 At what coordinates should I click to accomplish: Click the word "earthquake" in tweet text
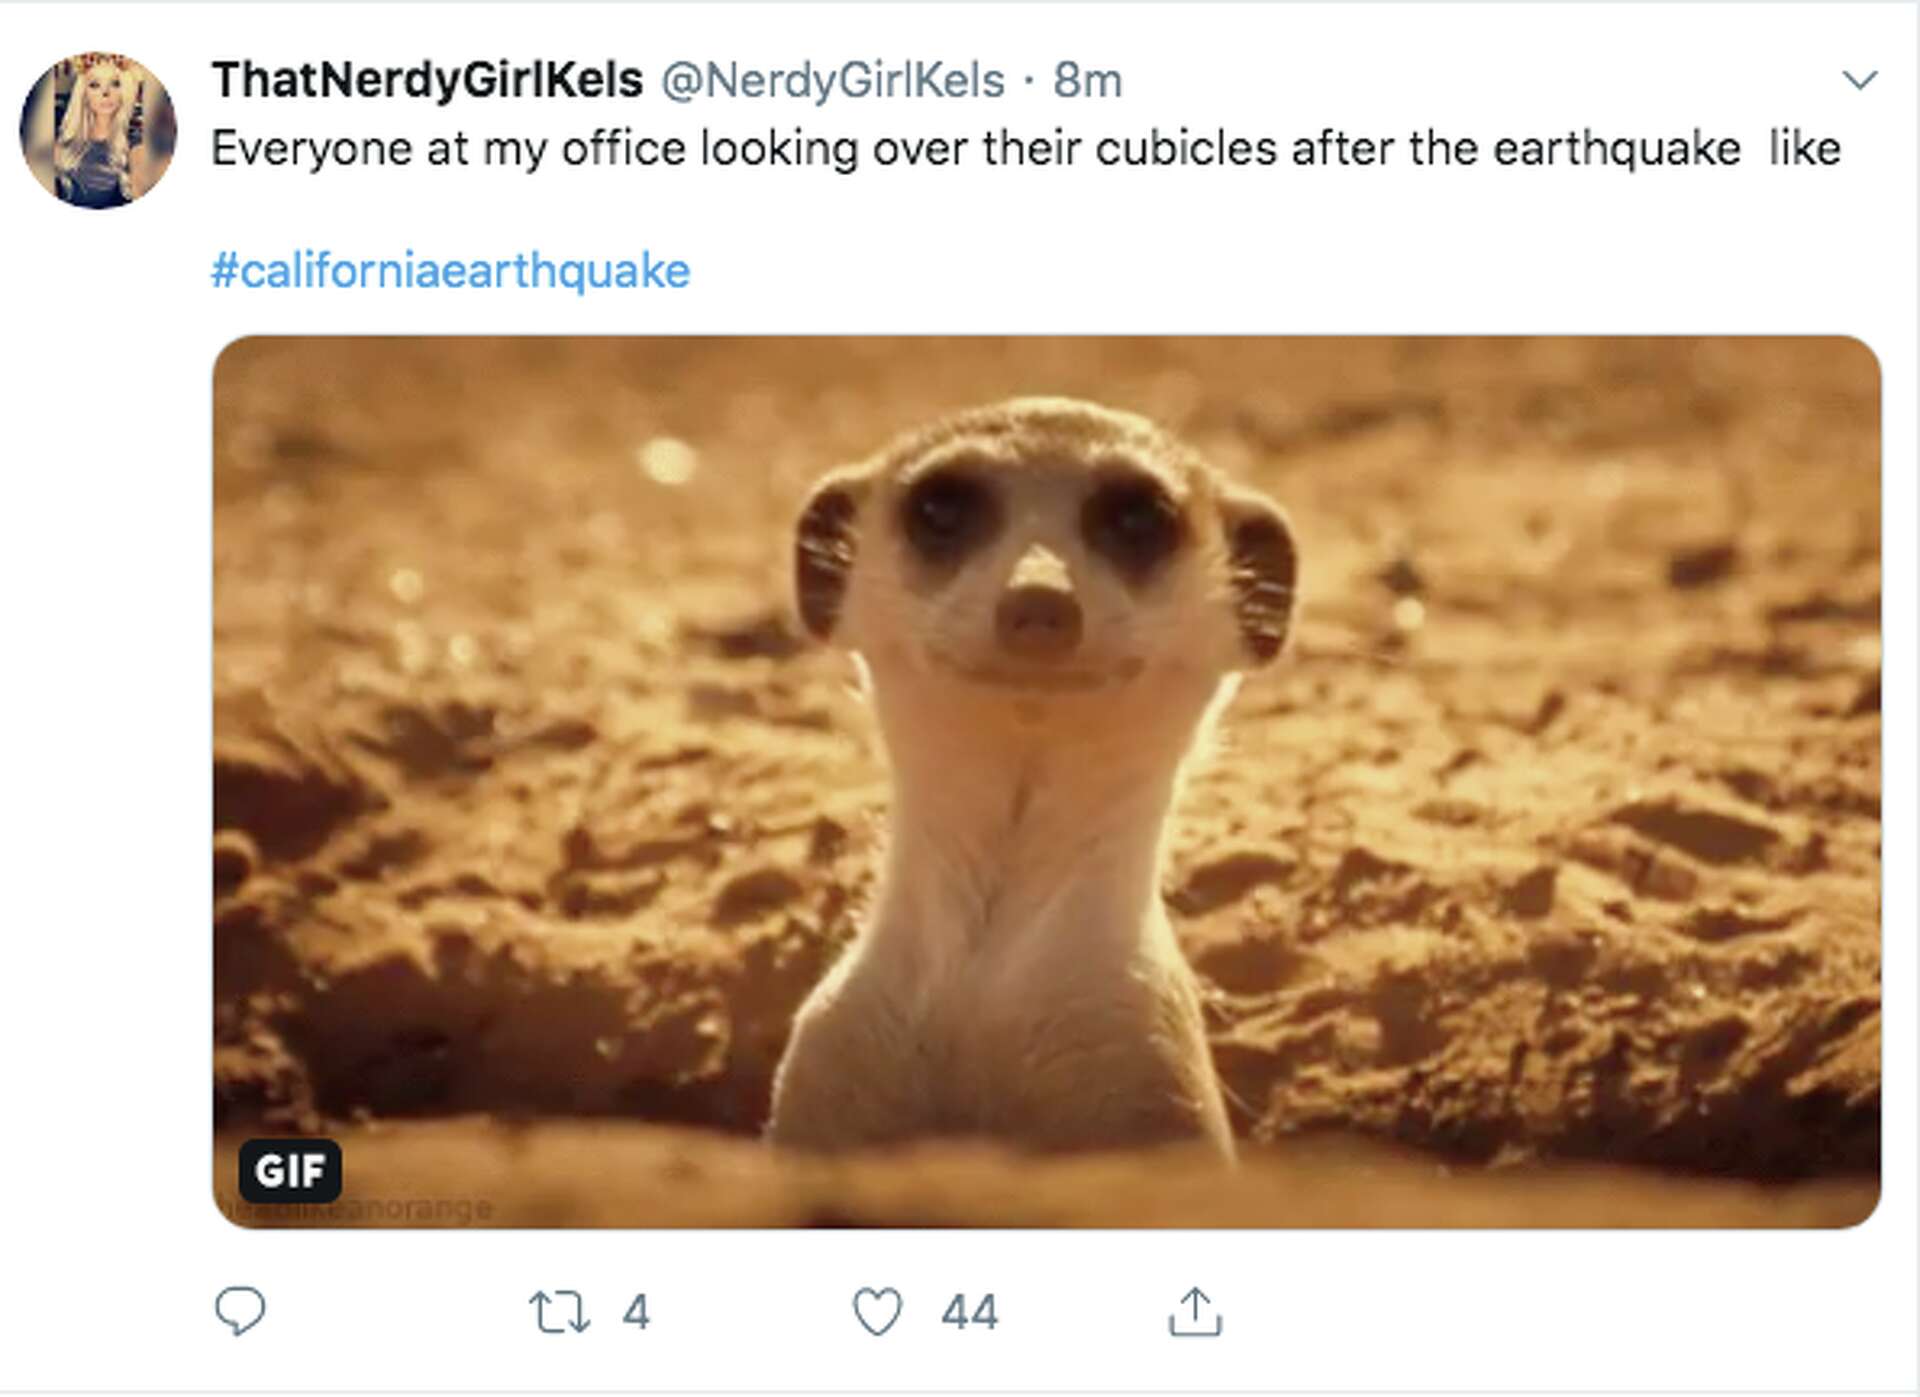click(1616, 149)
